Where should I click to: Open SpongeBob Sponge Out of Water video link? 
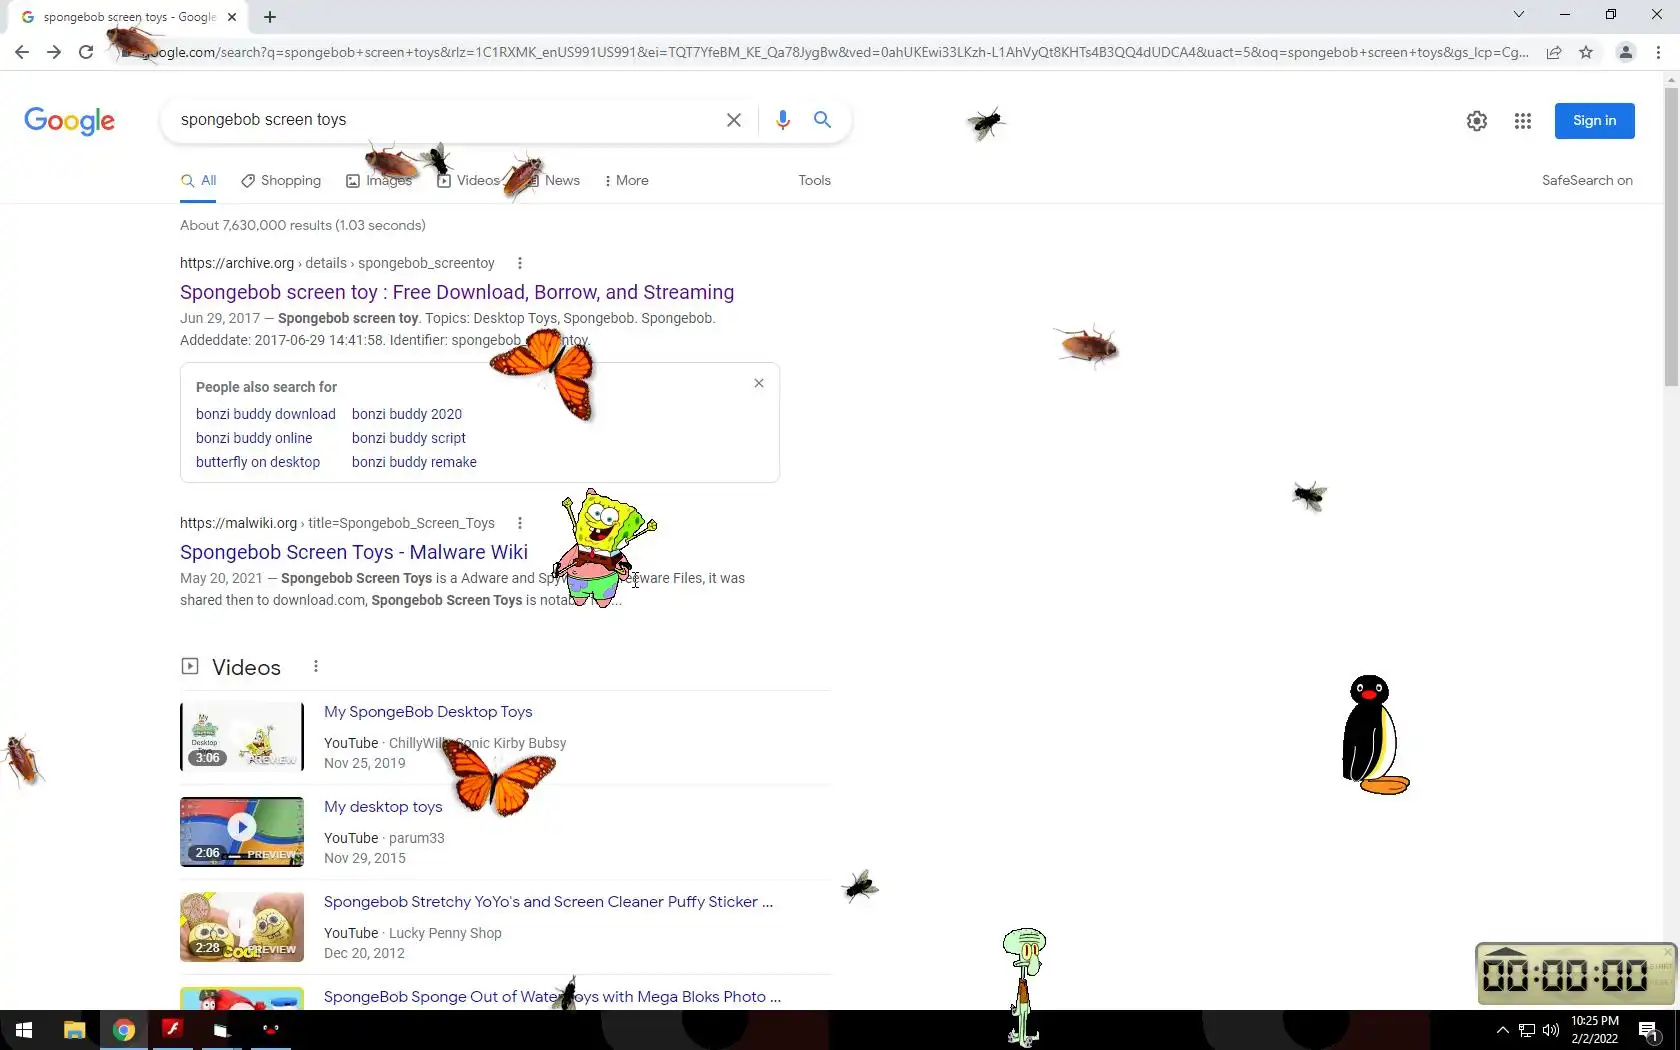[x=552, y=997]
